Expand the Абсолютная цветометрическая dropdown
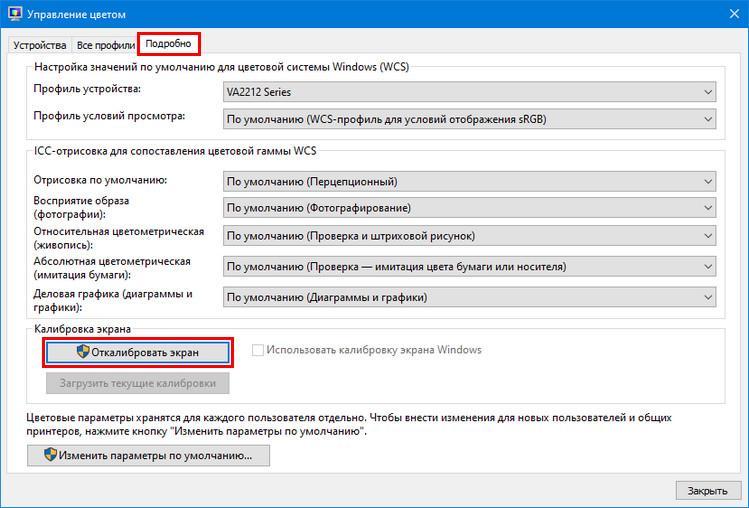The height and width of the screenshot is (508, 749). coord(469,266)
